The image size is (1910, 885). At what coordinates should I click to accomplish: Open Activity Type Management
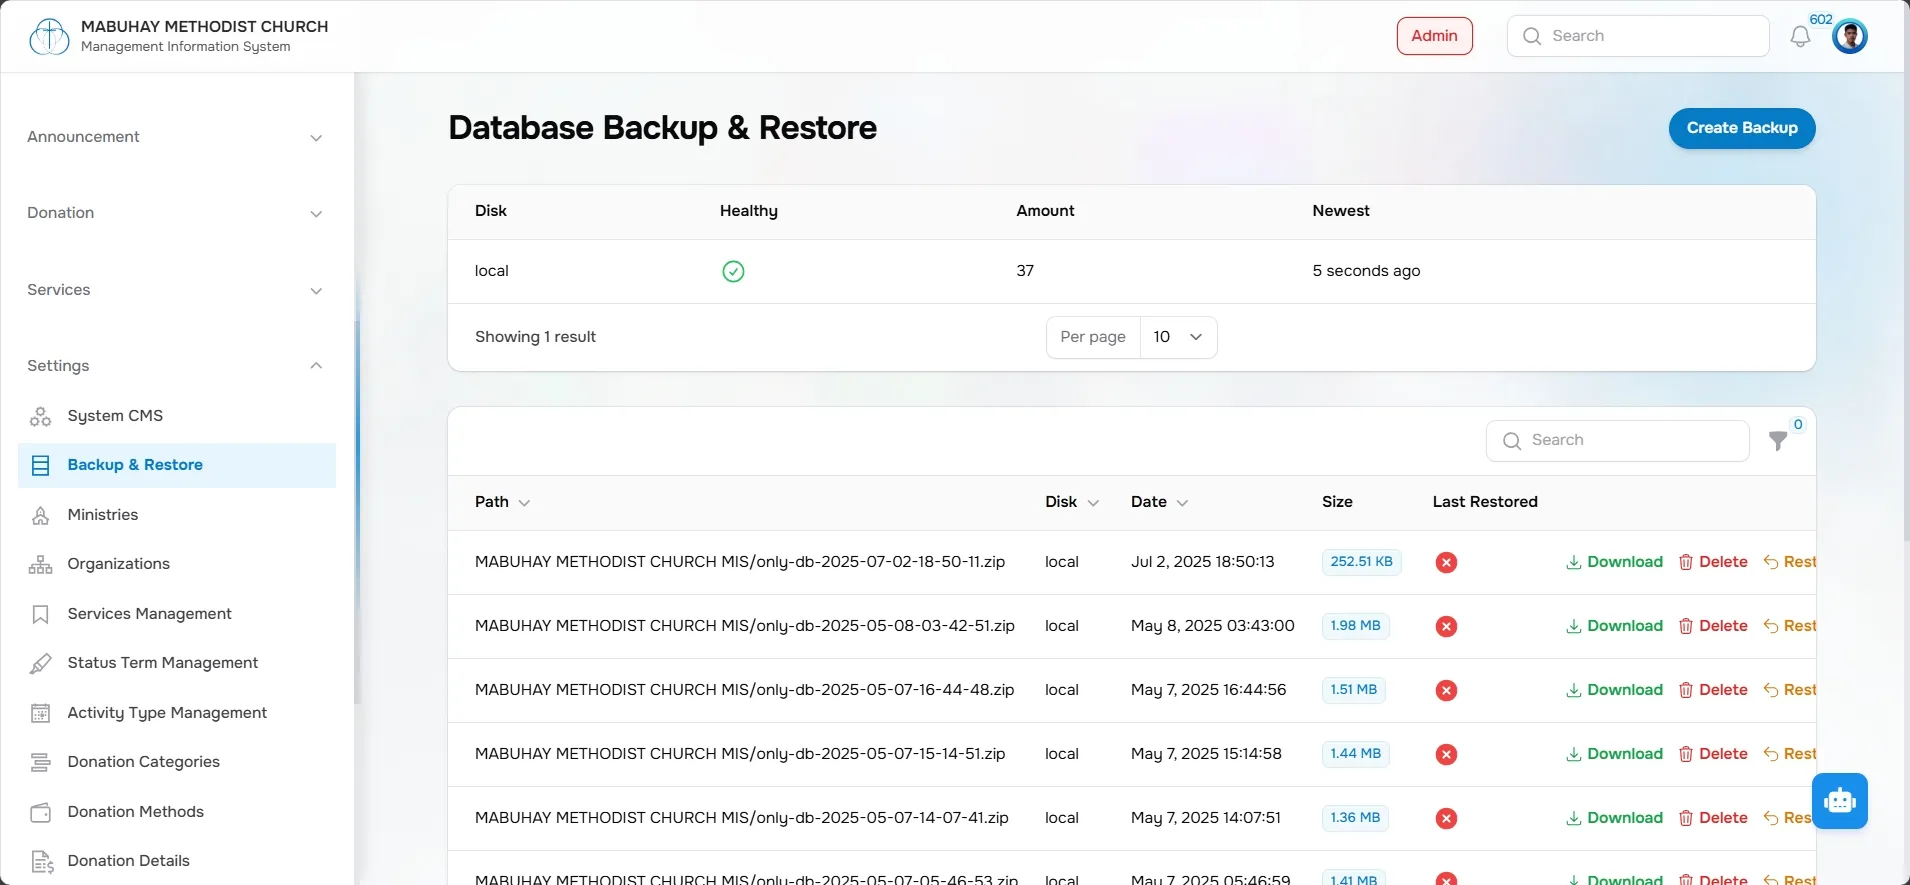point(176,713)
